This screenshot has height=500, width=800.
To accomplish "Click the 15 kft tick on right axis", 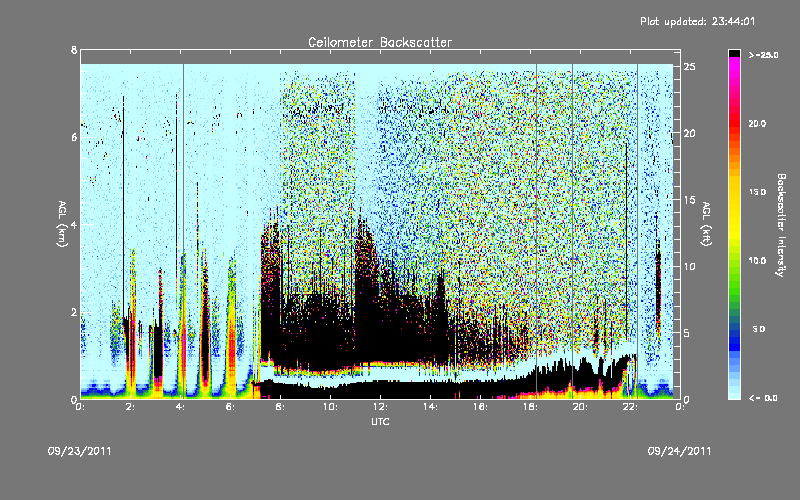I will click(x=689, y=200).
